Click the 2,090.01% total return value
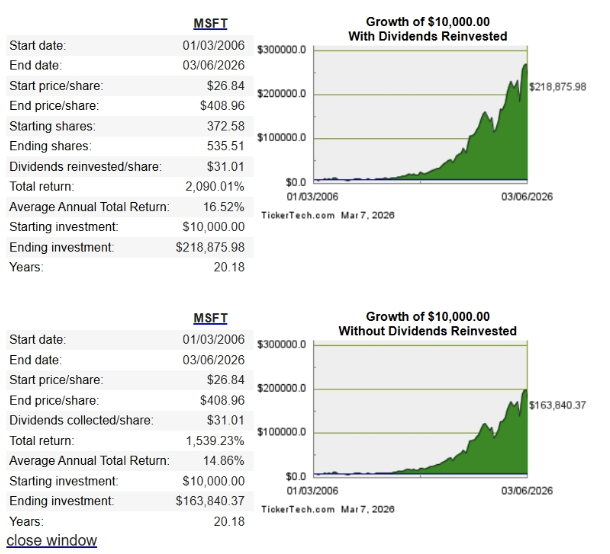This screenshot has width=610, height=554. pos(216,186)
